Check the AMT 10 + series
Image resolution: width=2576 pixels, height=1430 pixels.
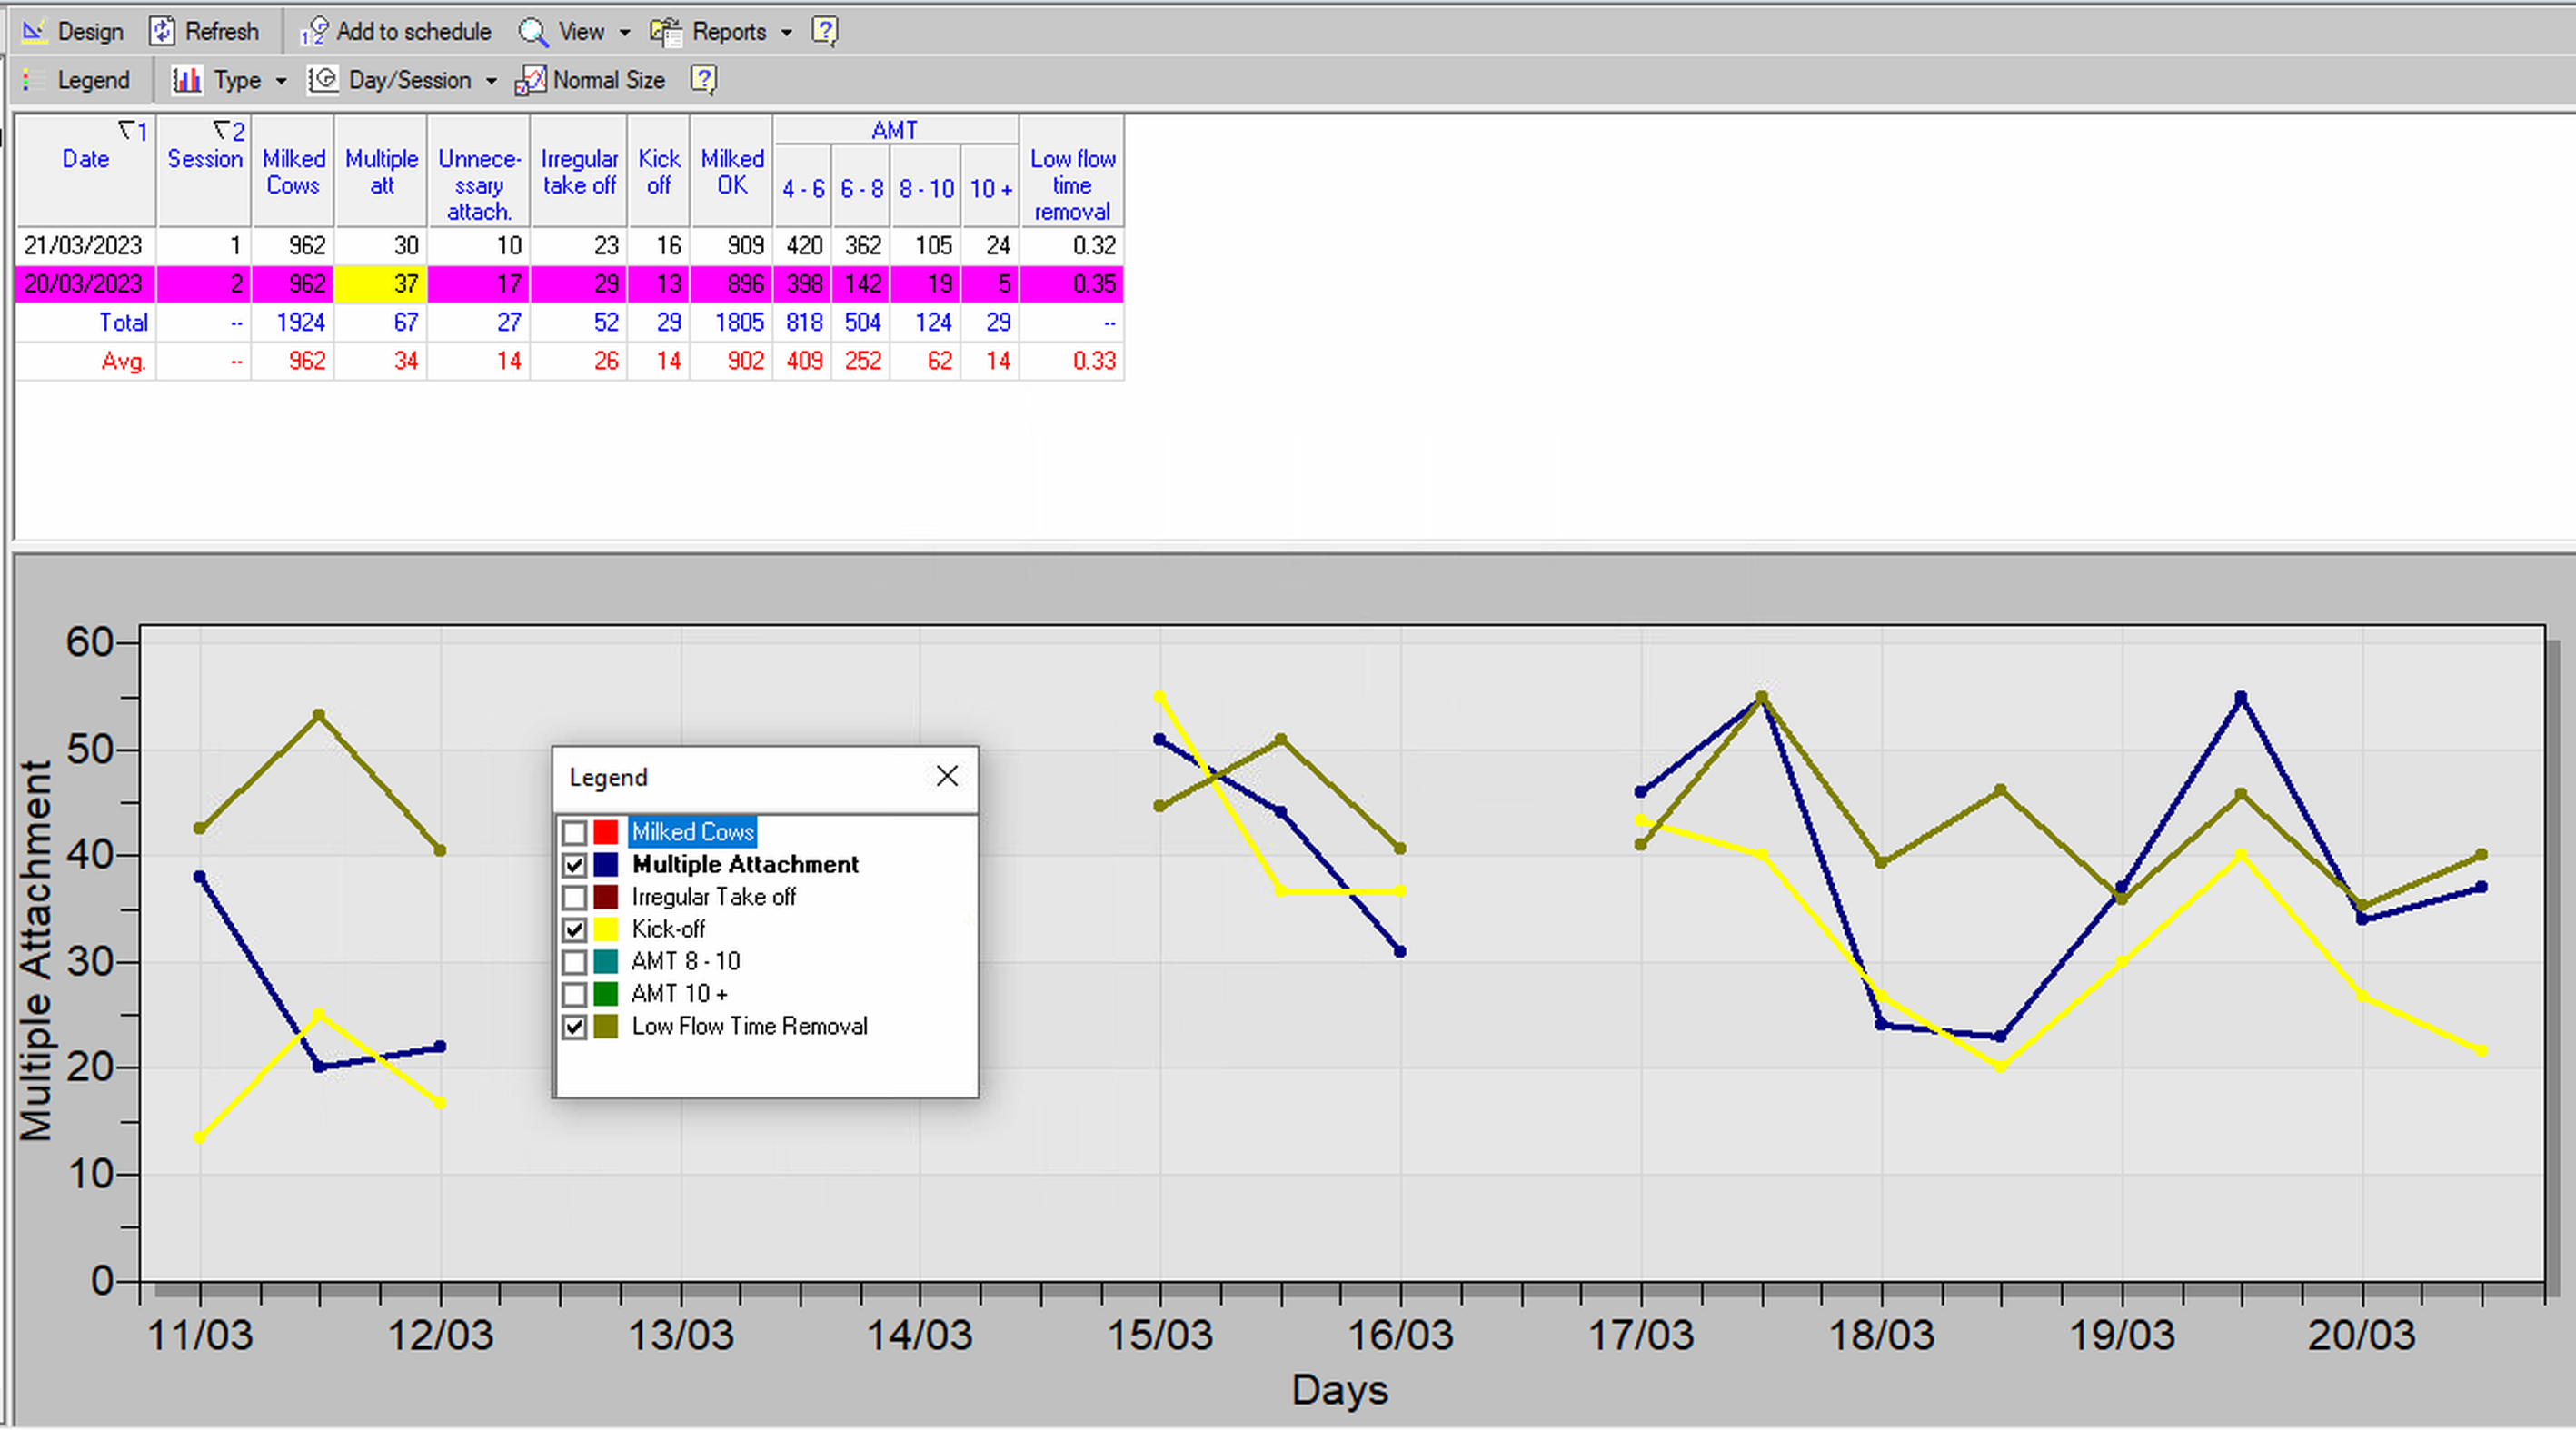[575, 994]
